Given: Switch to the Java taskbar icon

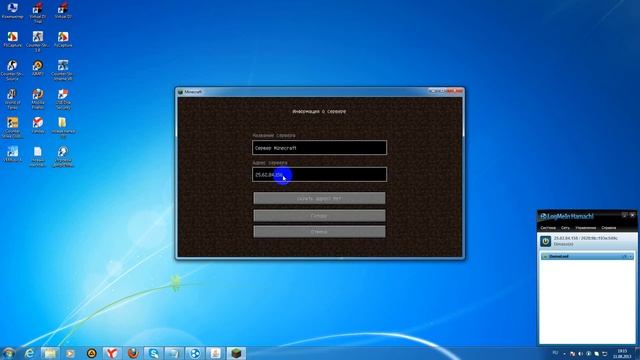Looking at the screenshot, I should coord(216,353).
